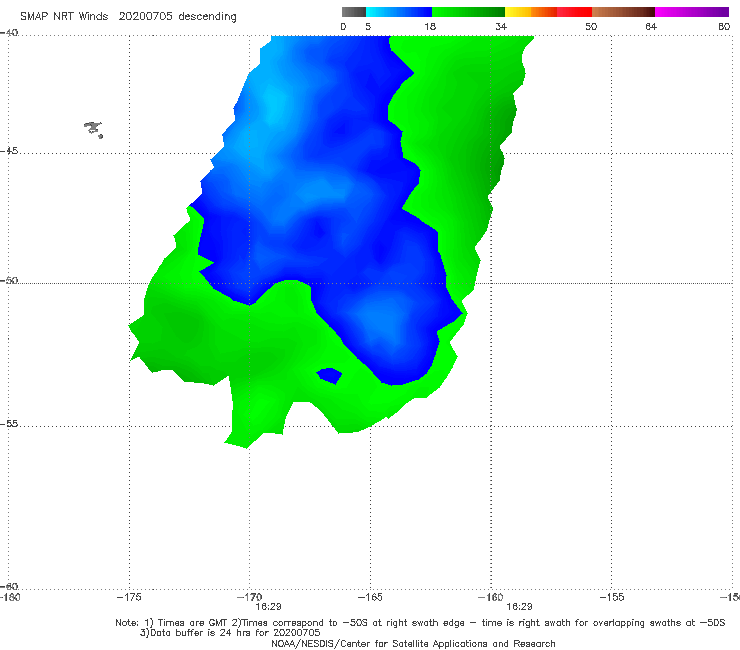Click the swath time '16:29' below -170
The height and width of the screenshot is (650, 740).
coord(269,607)
